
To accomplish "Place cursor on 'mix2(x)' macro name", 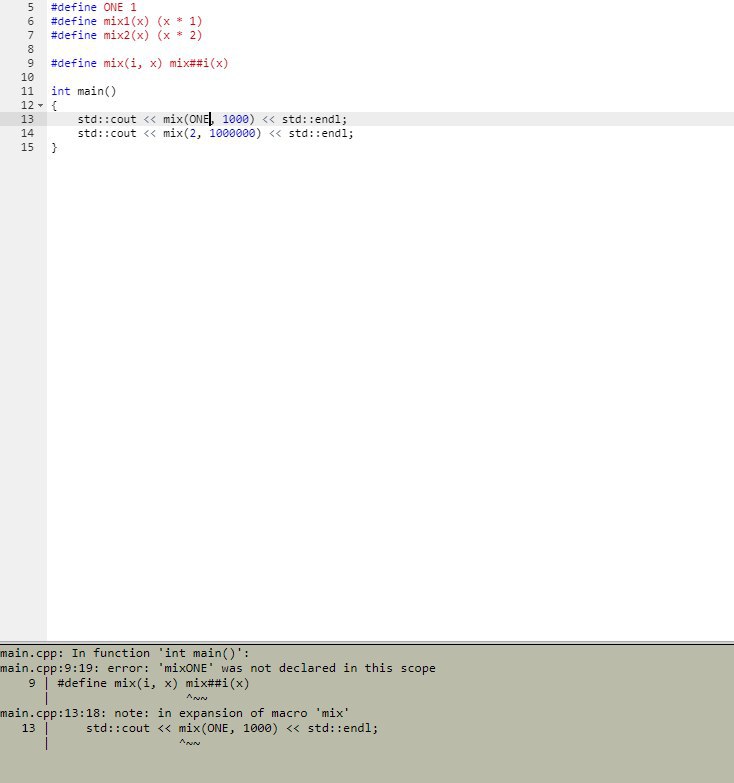I will coord(126,35).
